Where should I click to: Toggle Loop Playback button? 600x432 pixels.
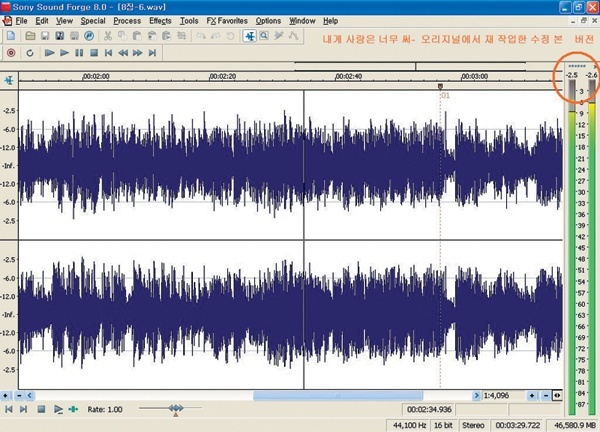tap(29, 52)
